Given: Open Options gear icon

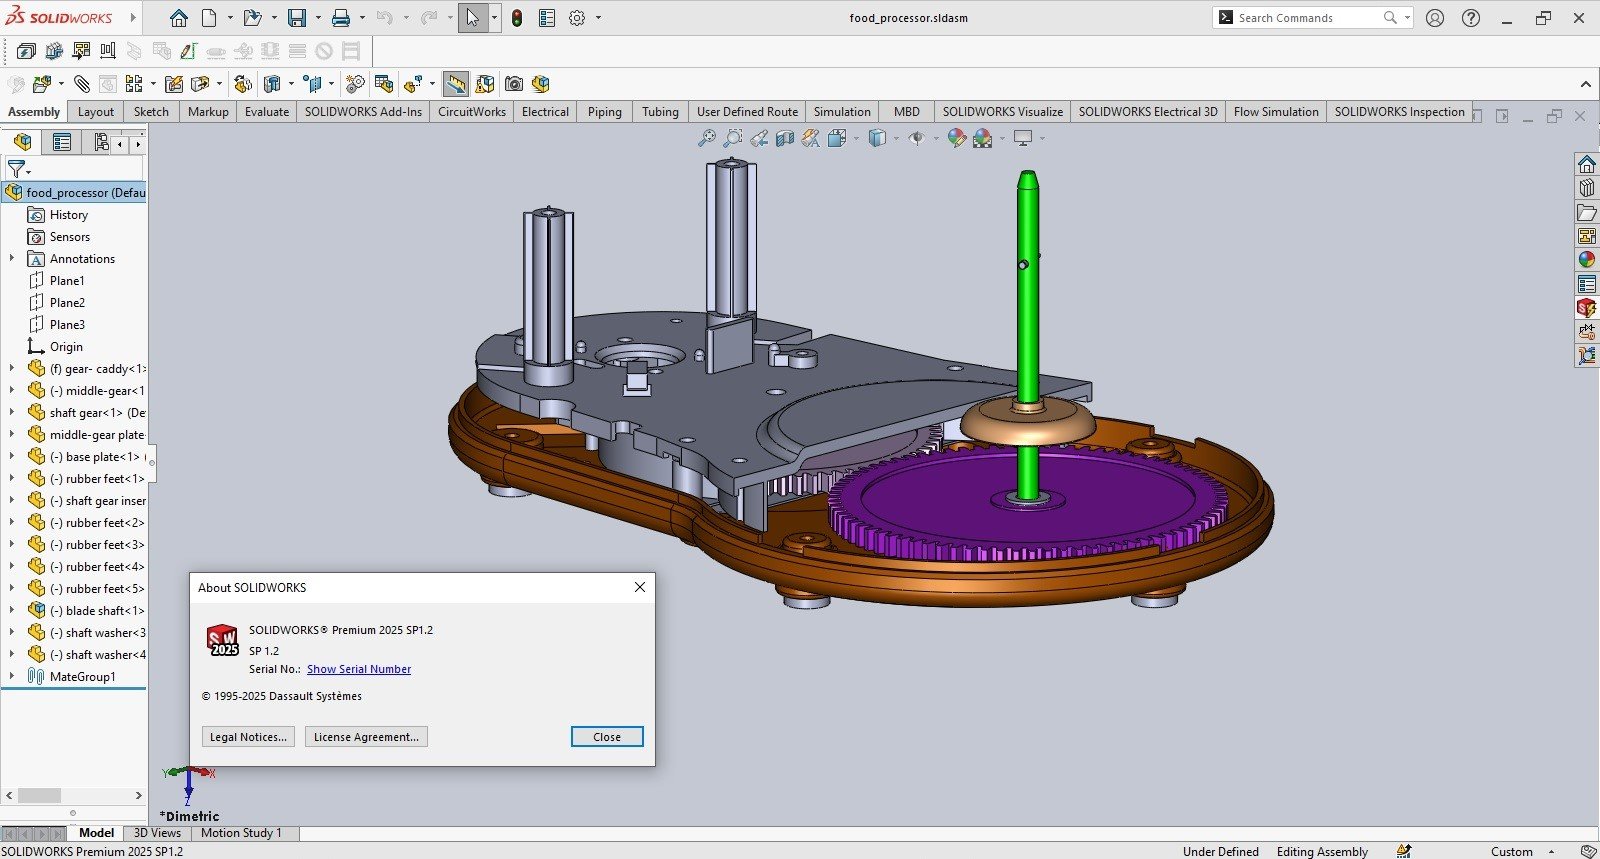Looking at the screenshot, I should tap(577, 18).
